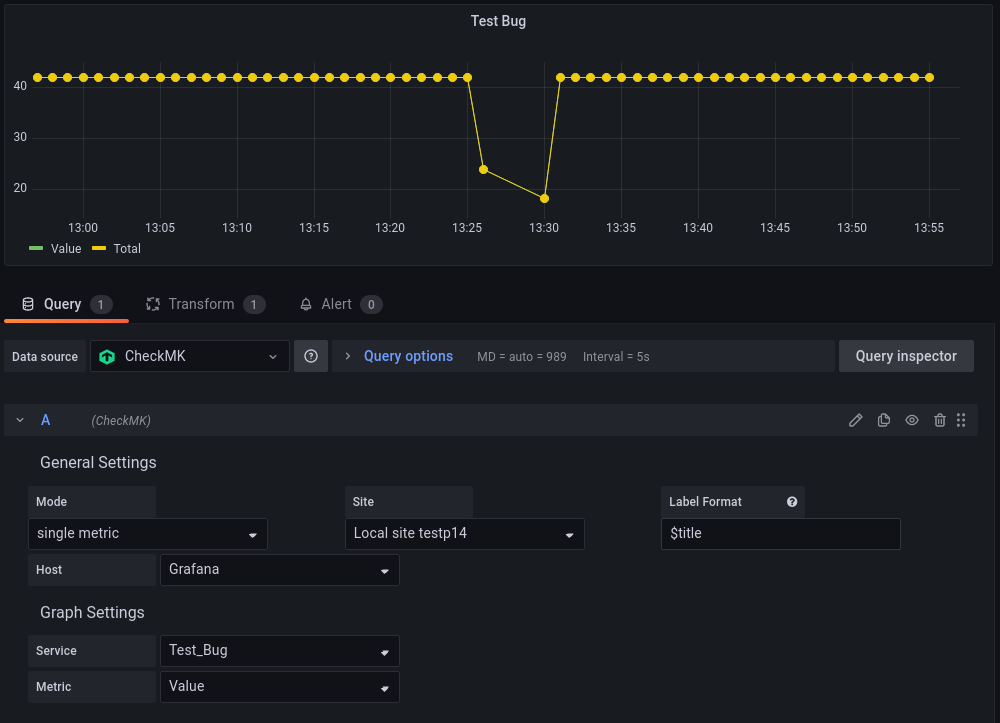Click the Label Format input field
1000x723 pixels.
tap(781, 534)
